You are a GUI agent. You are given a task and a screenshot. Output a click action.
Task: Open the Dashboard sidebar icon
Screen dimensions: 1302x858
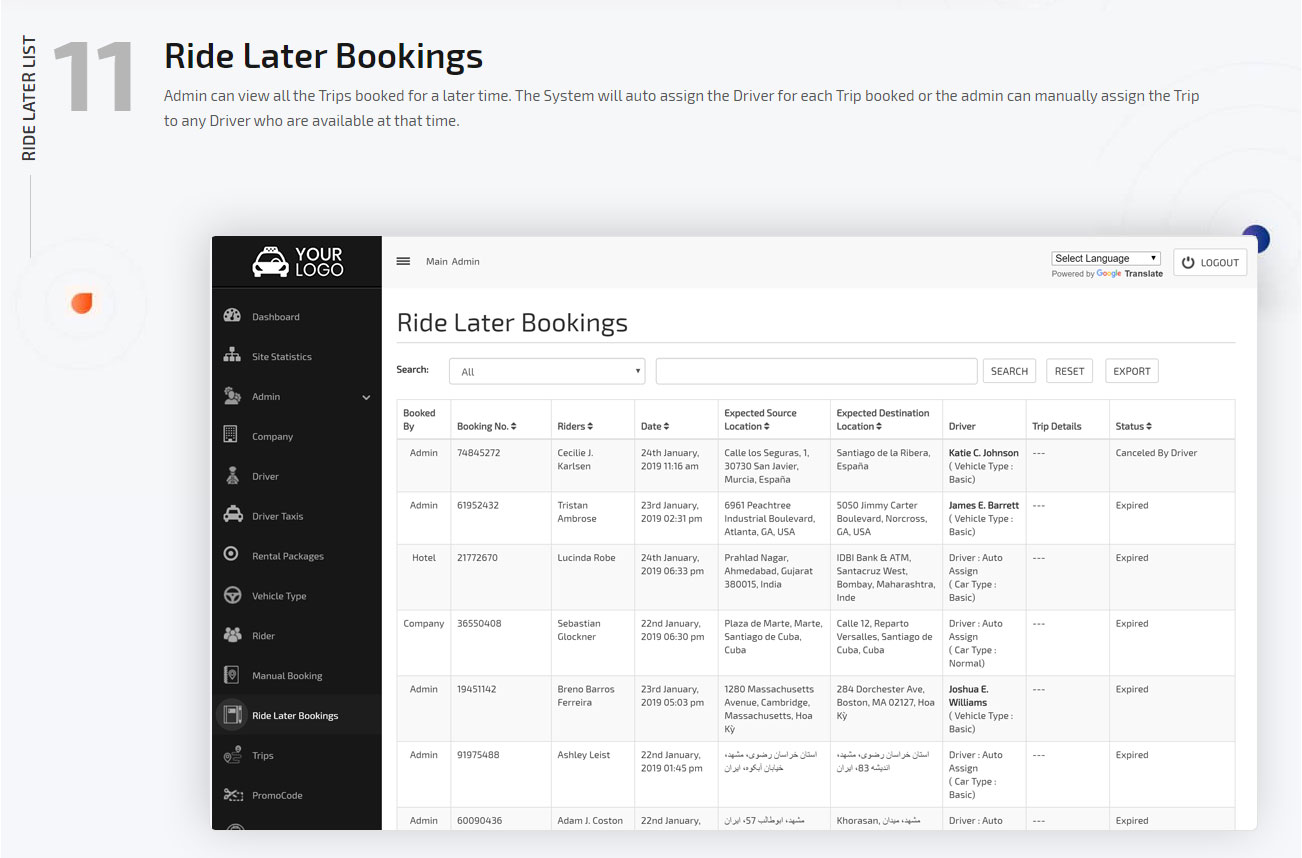point(231,316)
